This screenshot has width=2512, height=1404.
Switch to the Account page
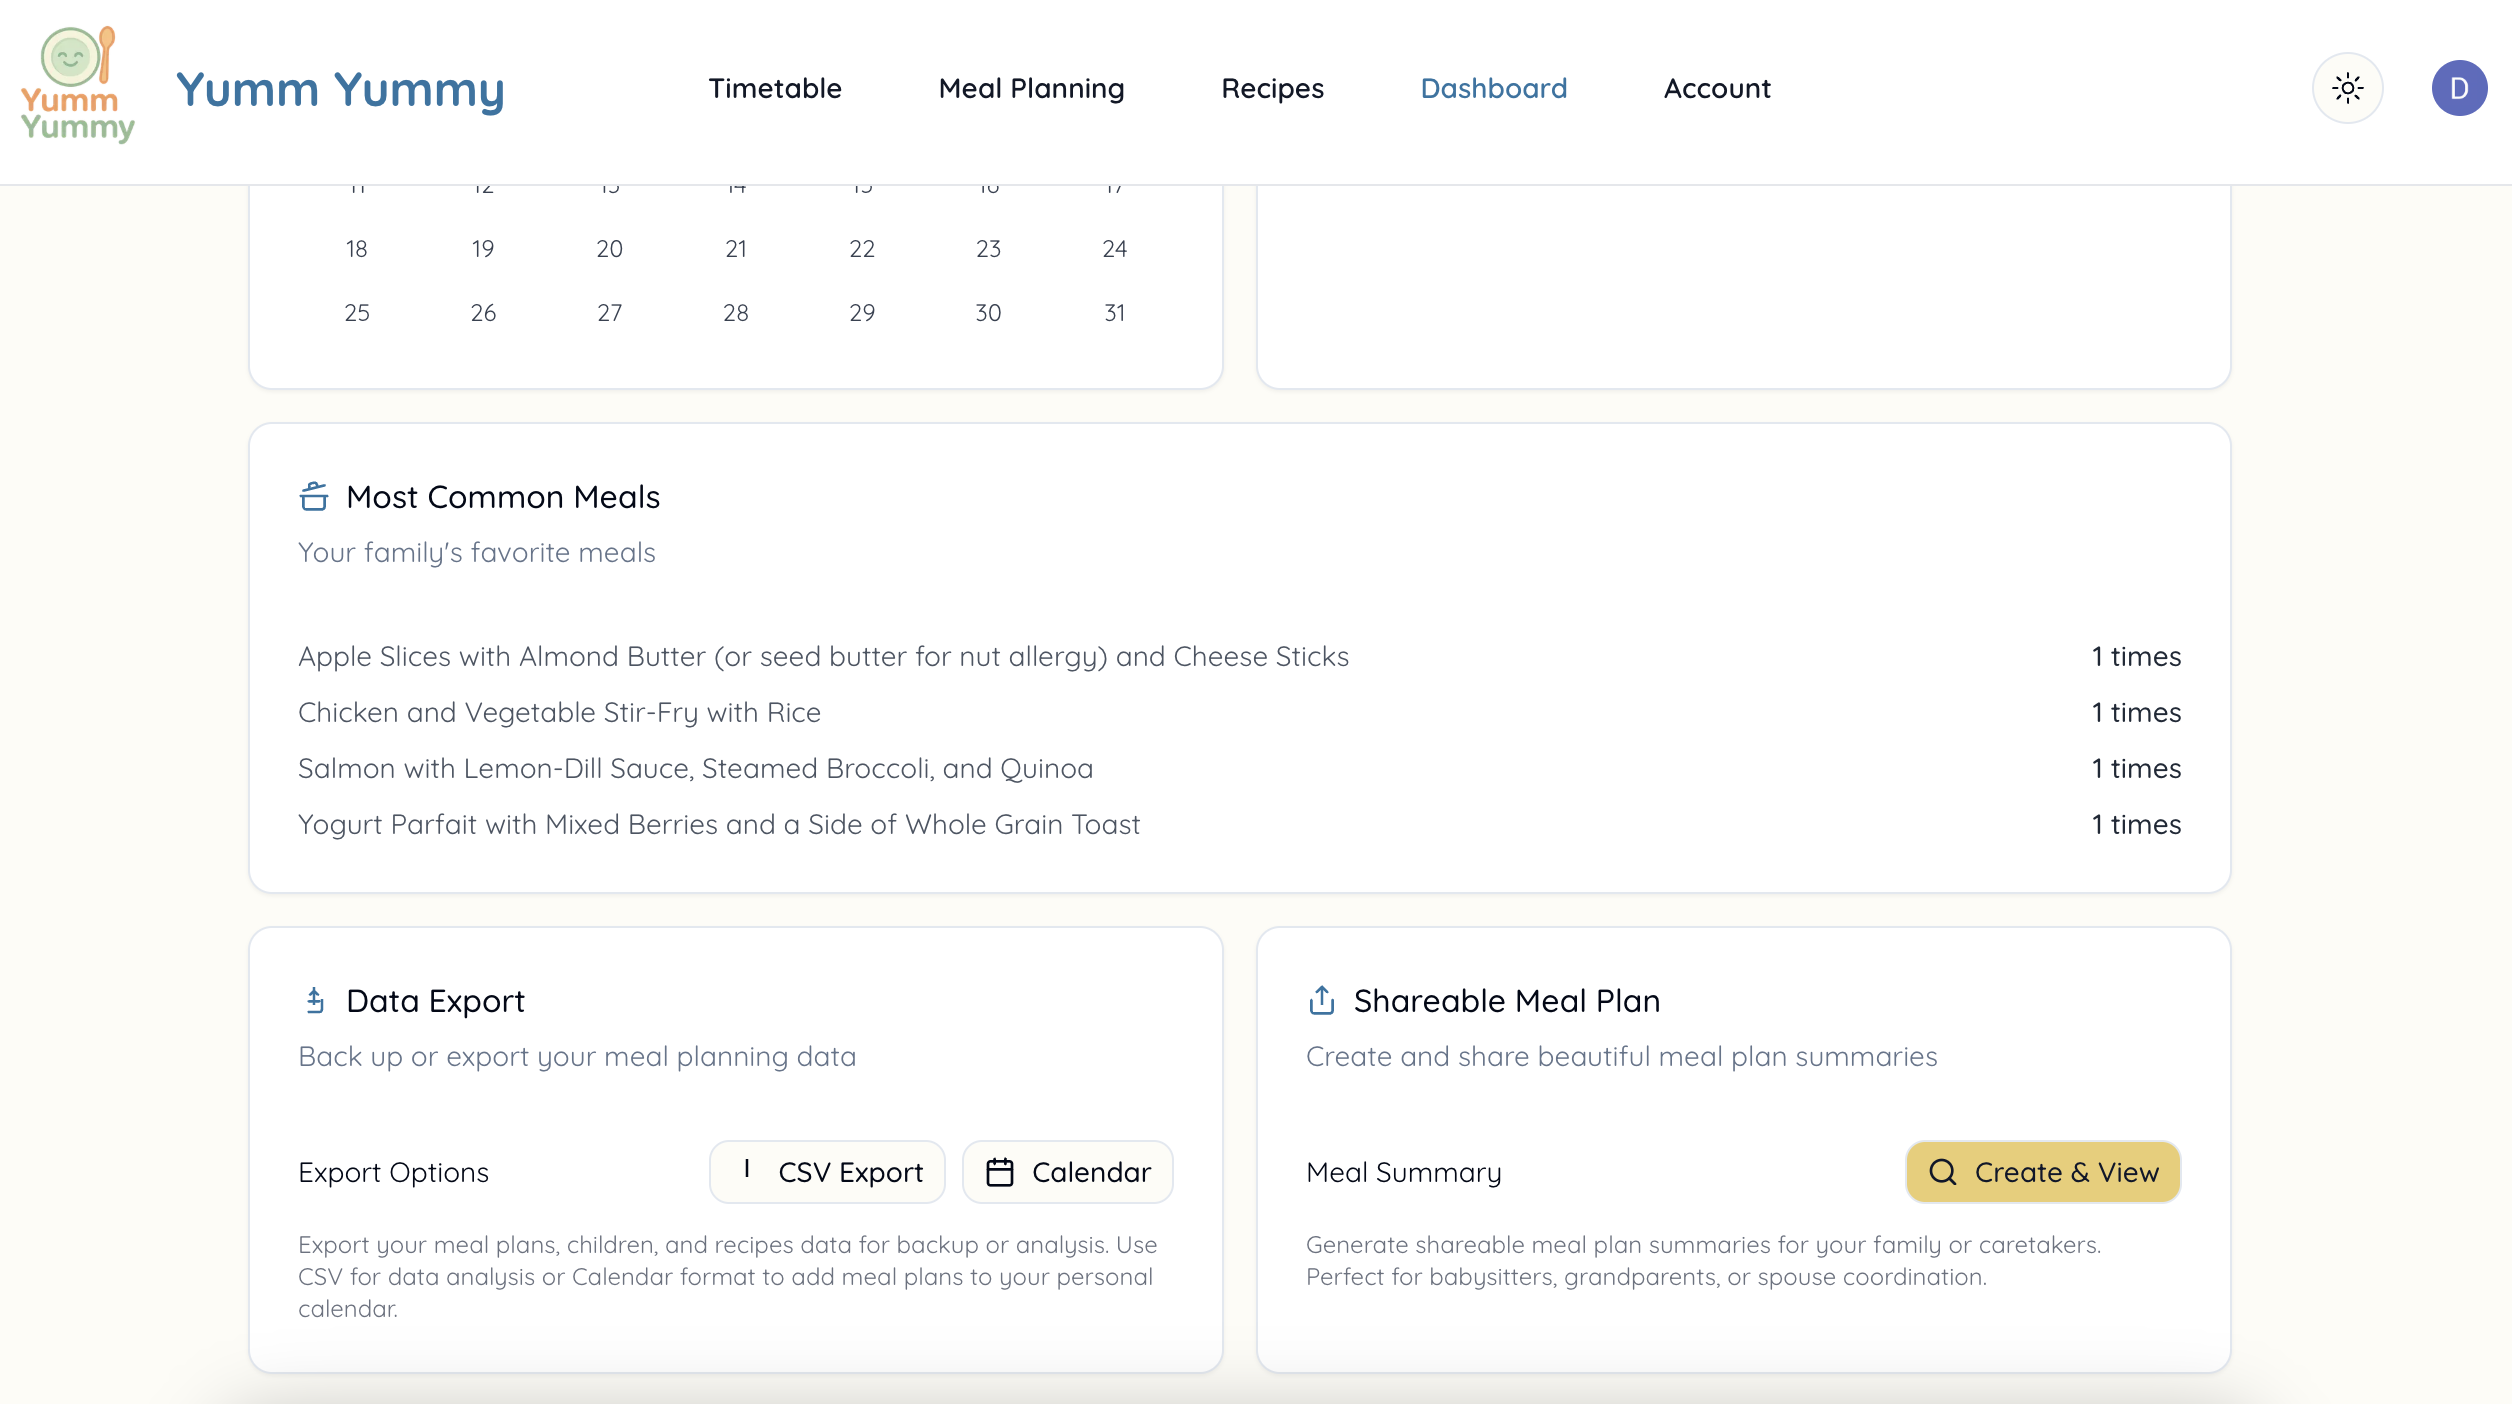click(1717, 89)
